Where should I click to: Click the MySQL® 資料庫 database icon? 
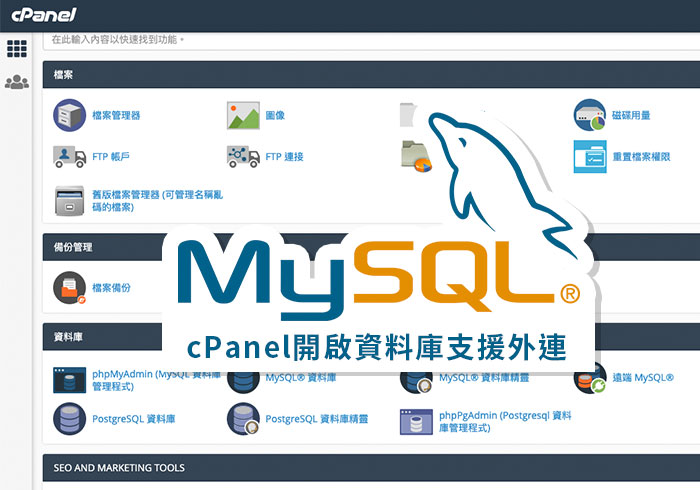pyautogui.click(x=243, y=382)
